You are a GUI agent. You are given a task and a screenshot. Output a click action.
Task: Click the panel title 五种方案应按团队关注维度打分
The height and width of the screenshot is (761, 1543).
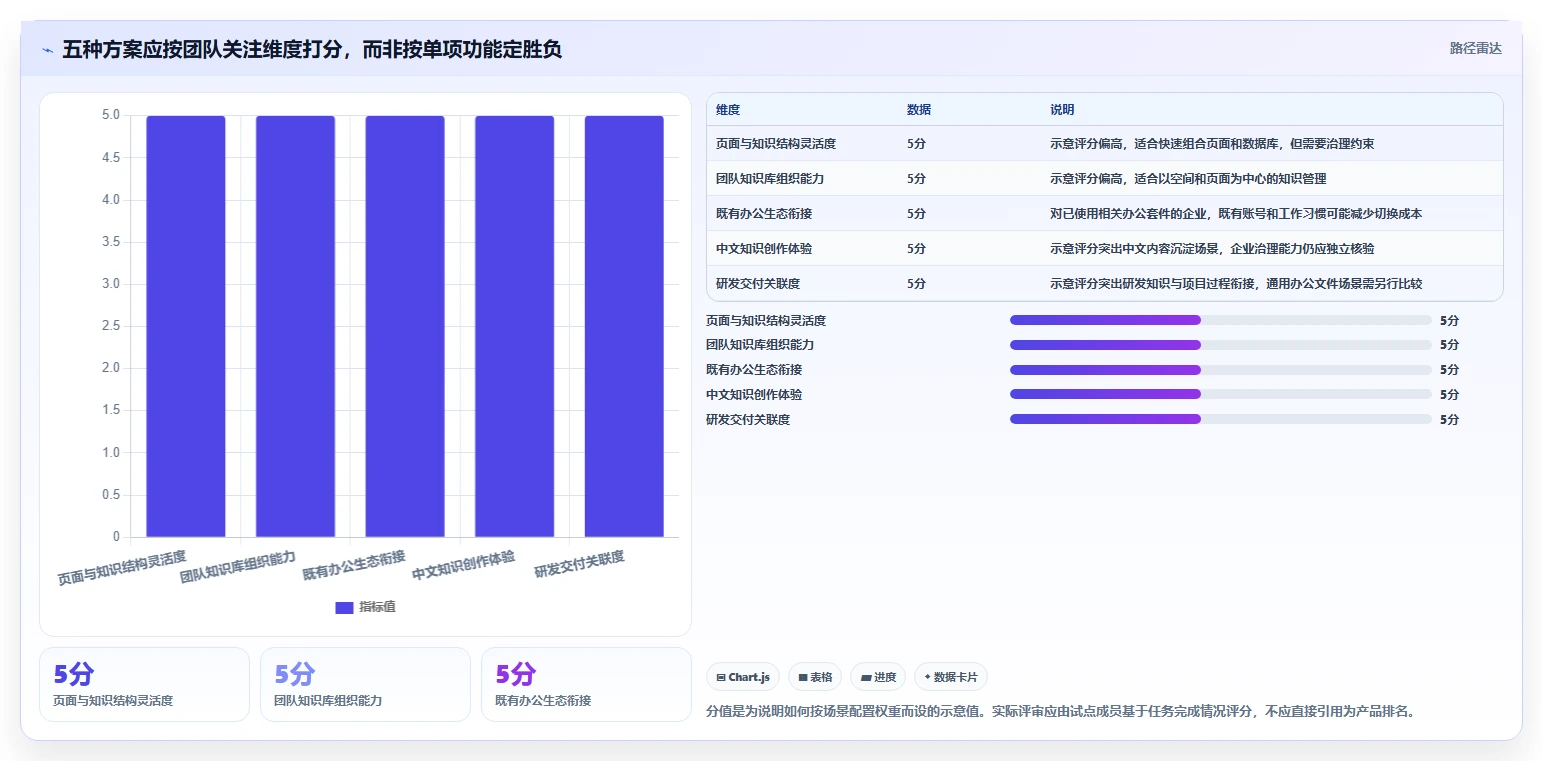(312, 49)
